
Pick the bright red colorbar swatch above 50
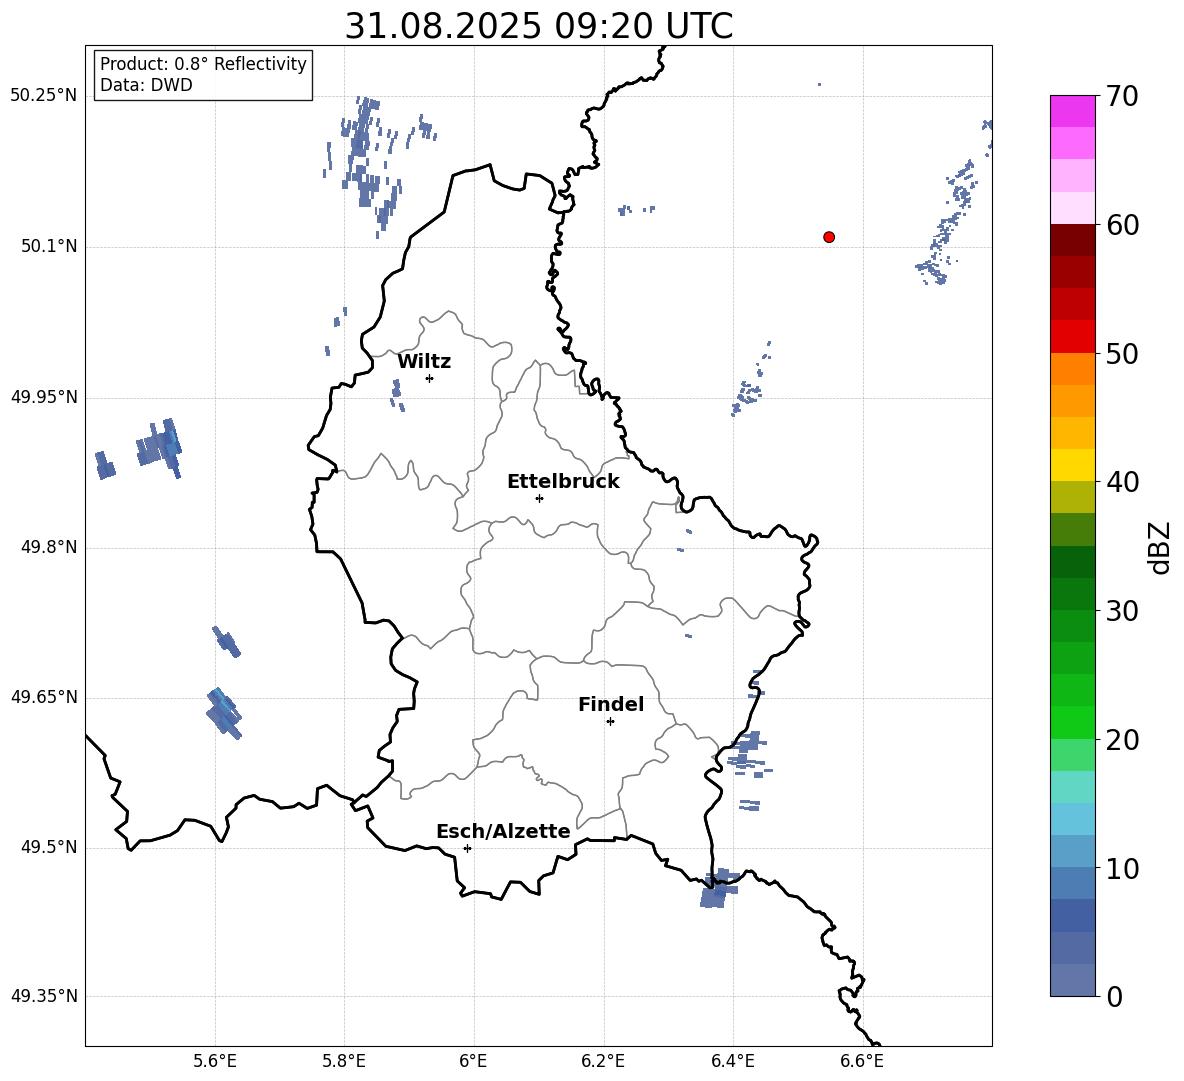point(1072,337)
